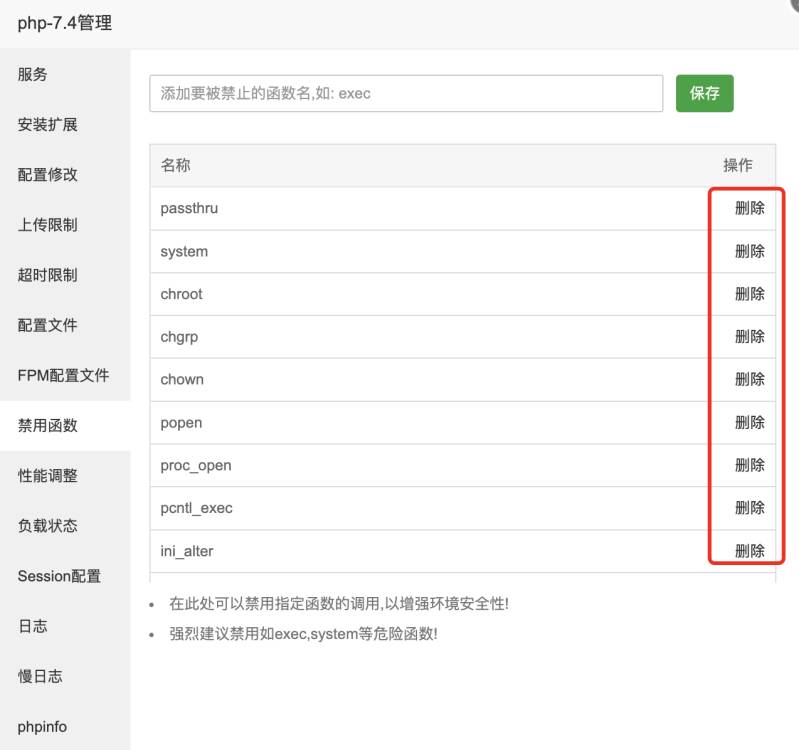Select the 超时限制 sidebar item

pyautogui.click(x=47, y=275)
